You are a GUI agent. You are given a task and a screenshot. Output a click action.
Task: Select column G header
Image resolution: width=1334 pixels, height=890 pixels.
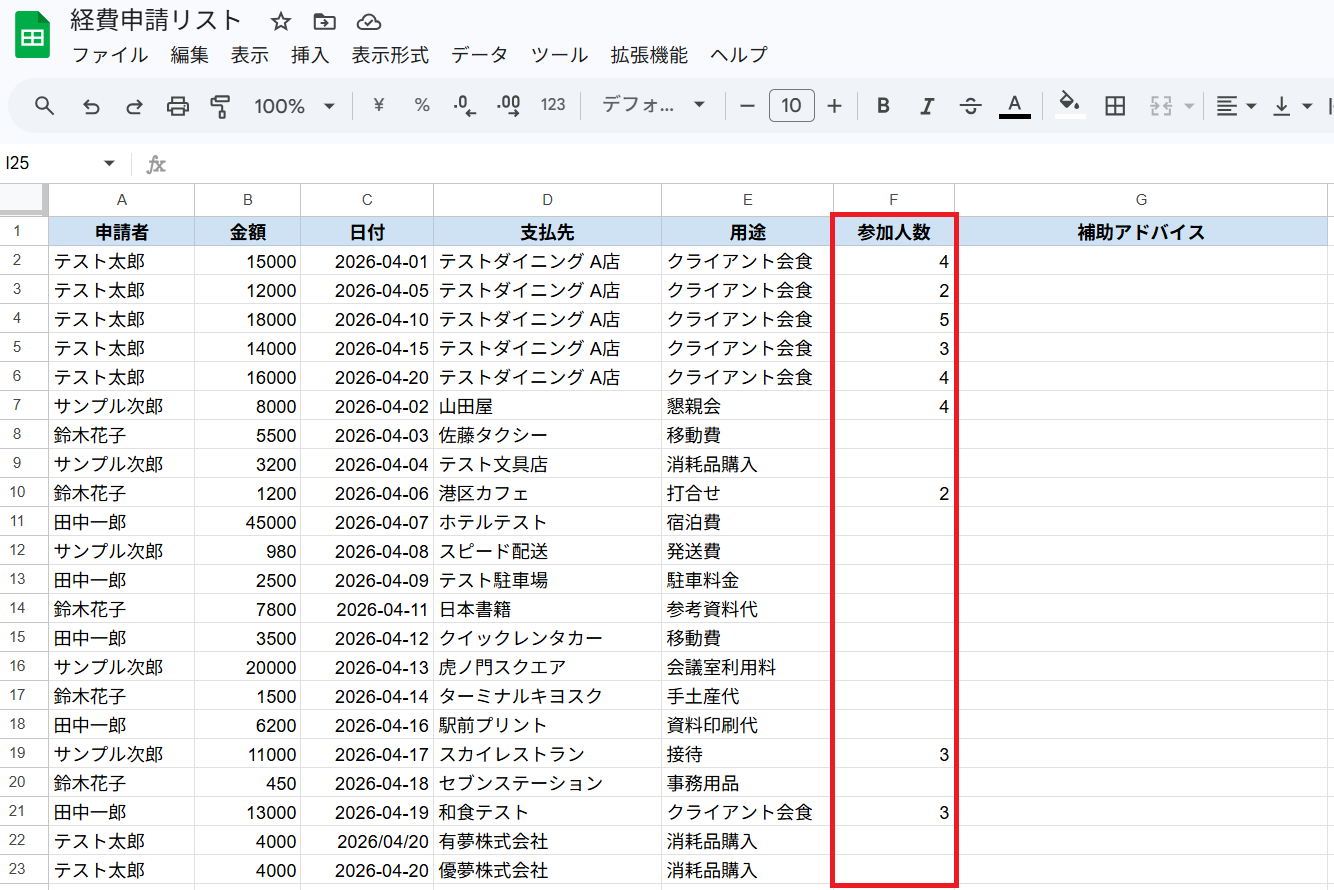tap(1141, 200)
